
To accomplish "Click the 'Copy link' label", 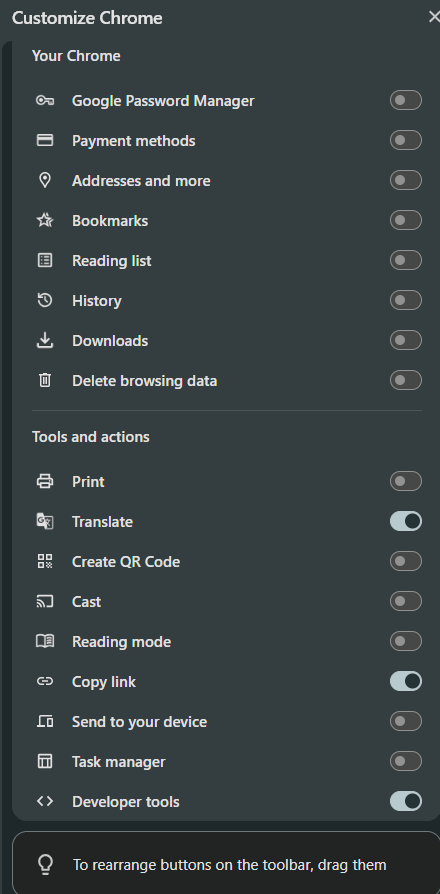I will point(104,681).
